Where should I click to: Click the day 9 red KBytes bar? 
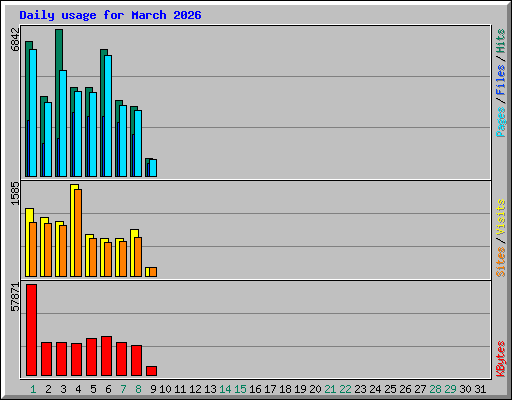click(x=151, y=371)
